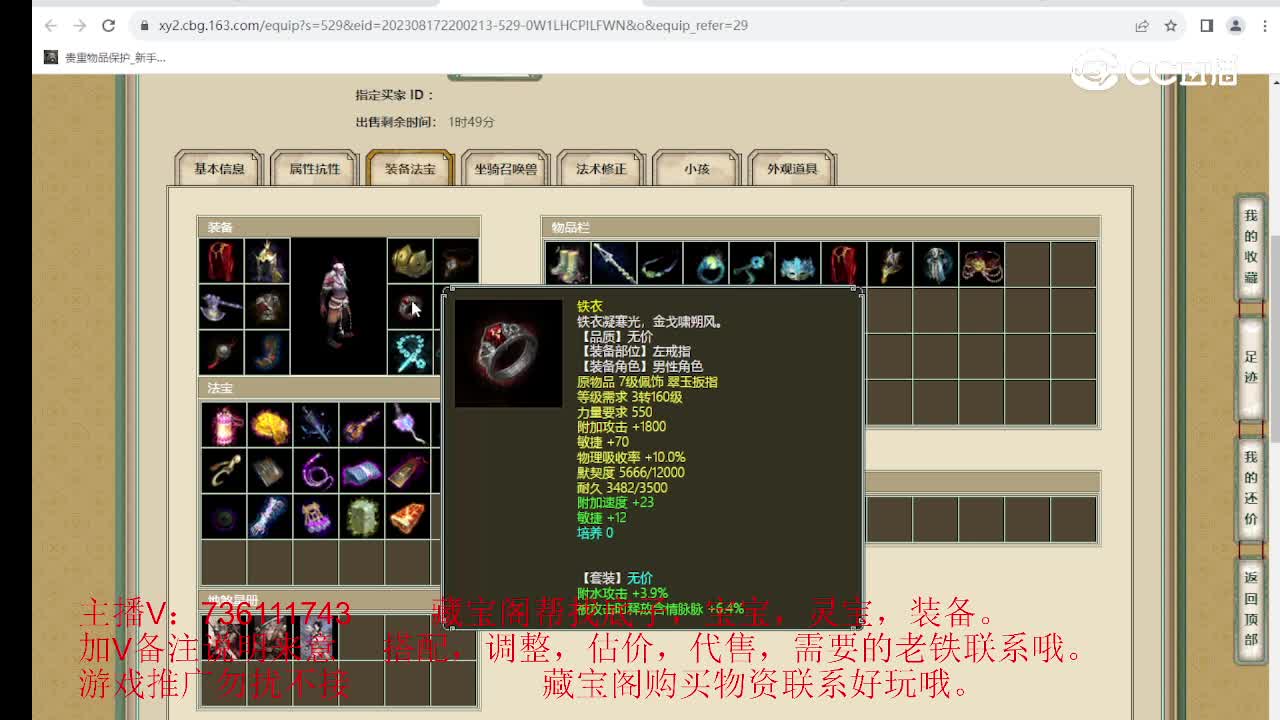Click the large ring image in tooltip
This screenshot has height=720, width=1280.
click(508, 353)
